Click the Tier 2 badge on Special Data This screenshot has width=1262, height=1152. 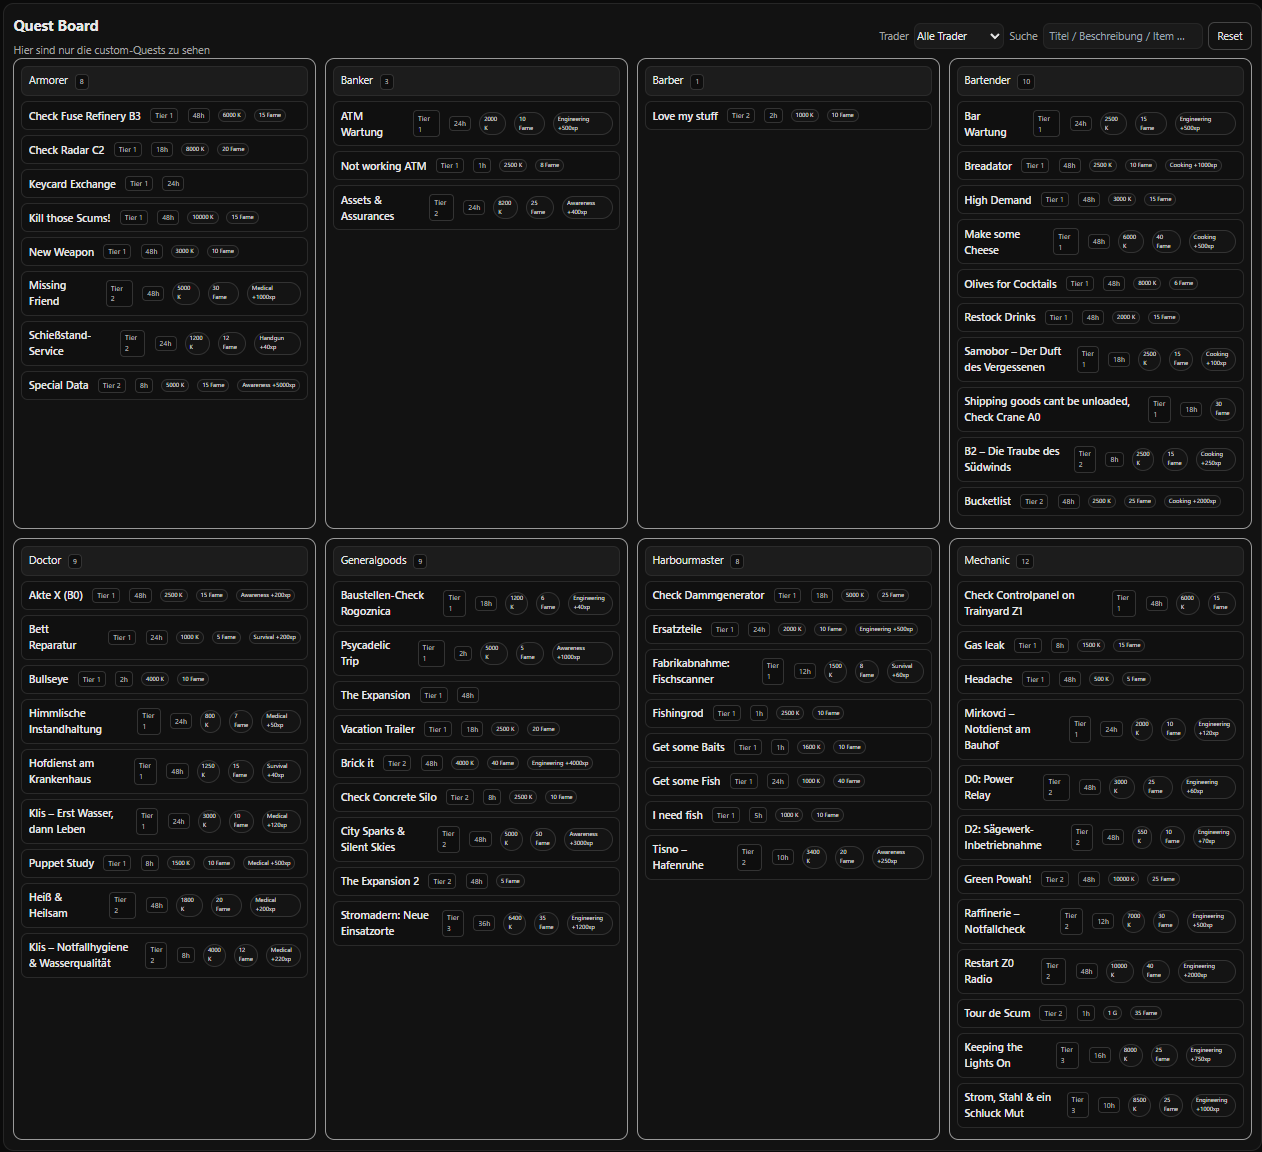111,385
